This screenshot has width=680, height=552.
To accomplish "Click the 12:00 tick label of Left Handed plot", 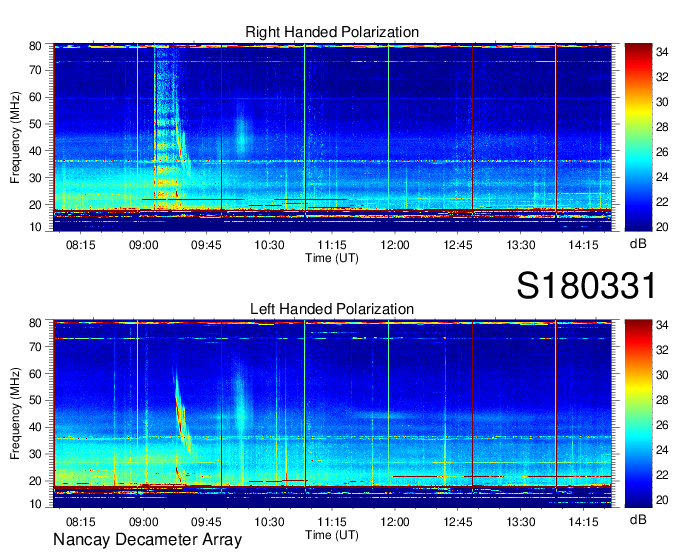I will click(x=395, y=522).
